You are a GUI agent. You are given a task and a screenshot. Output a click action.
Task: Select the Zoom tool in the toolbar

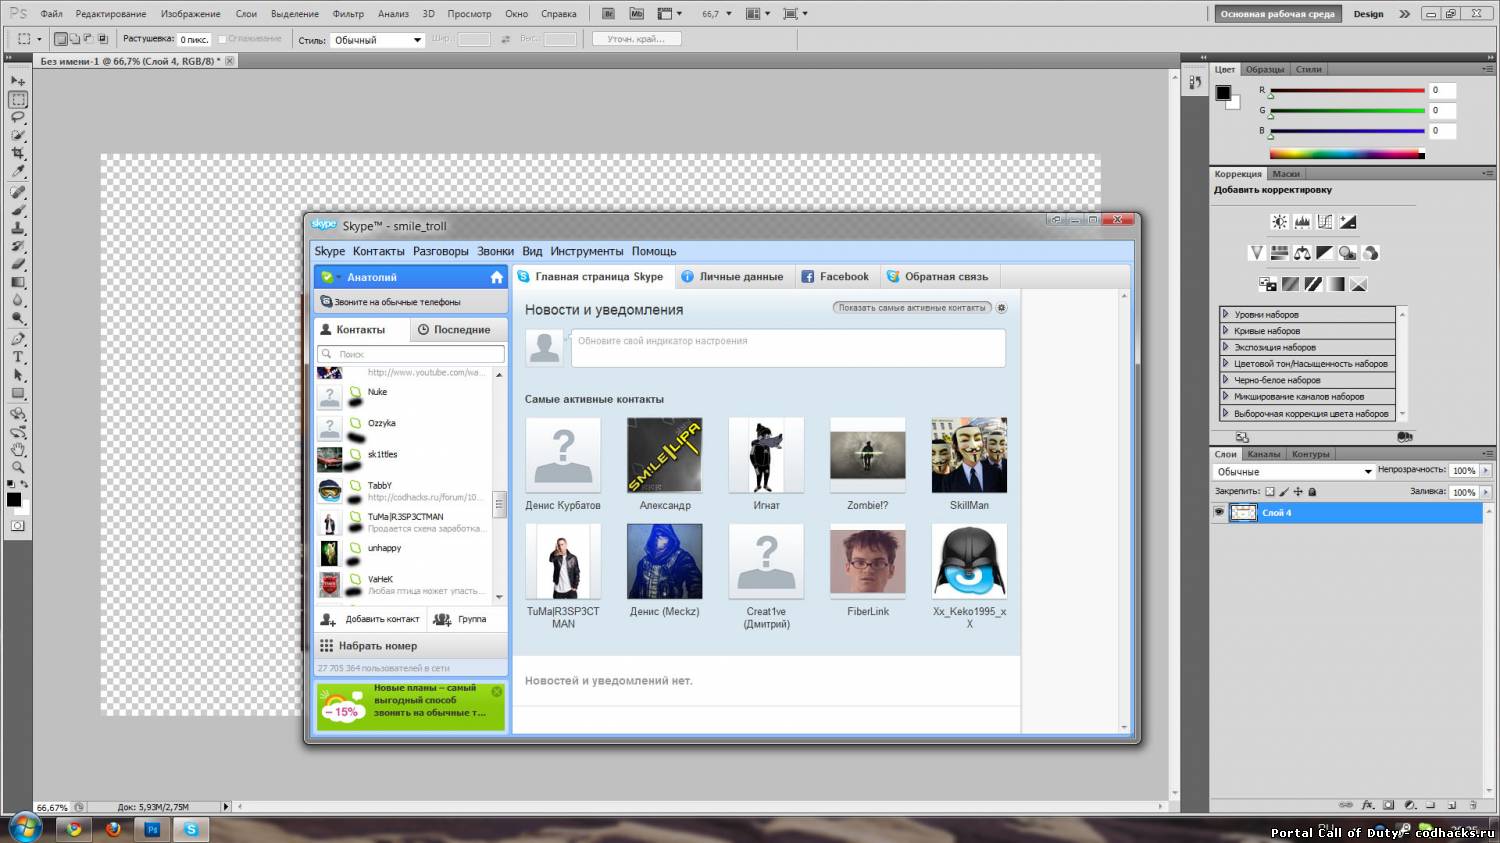click(18, 468)
